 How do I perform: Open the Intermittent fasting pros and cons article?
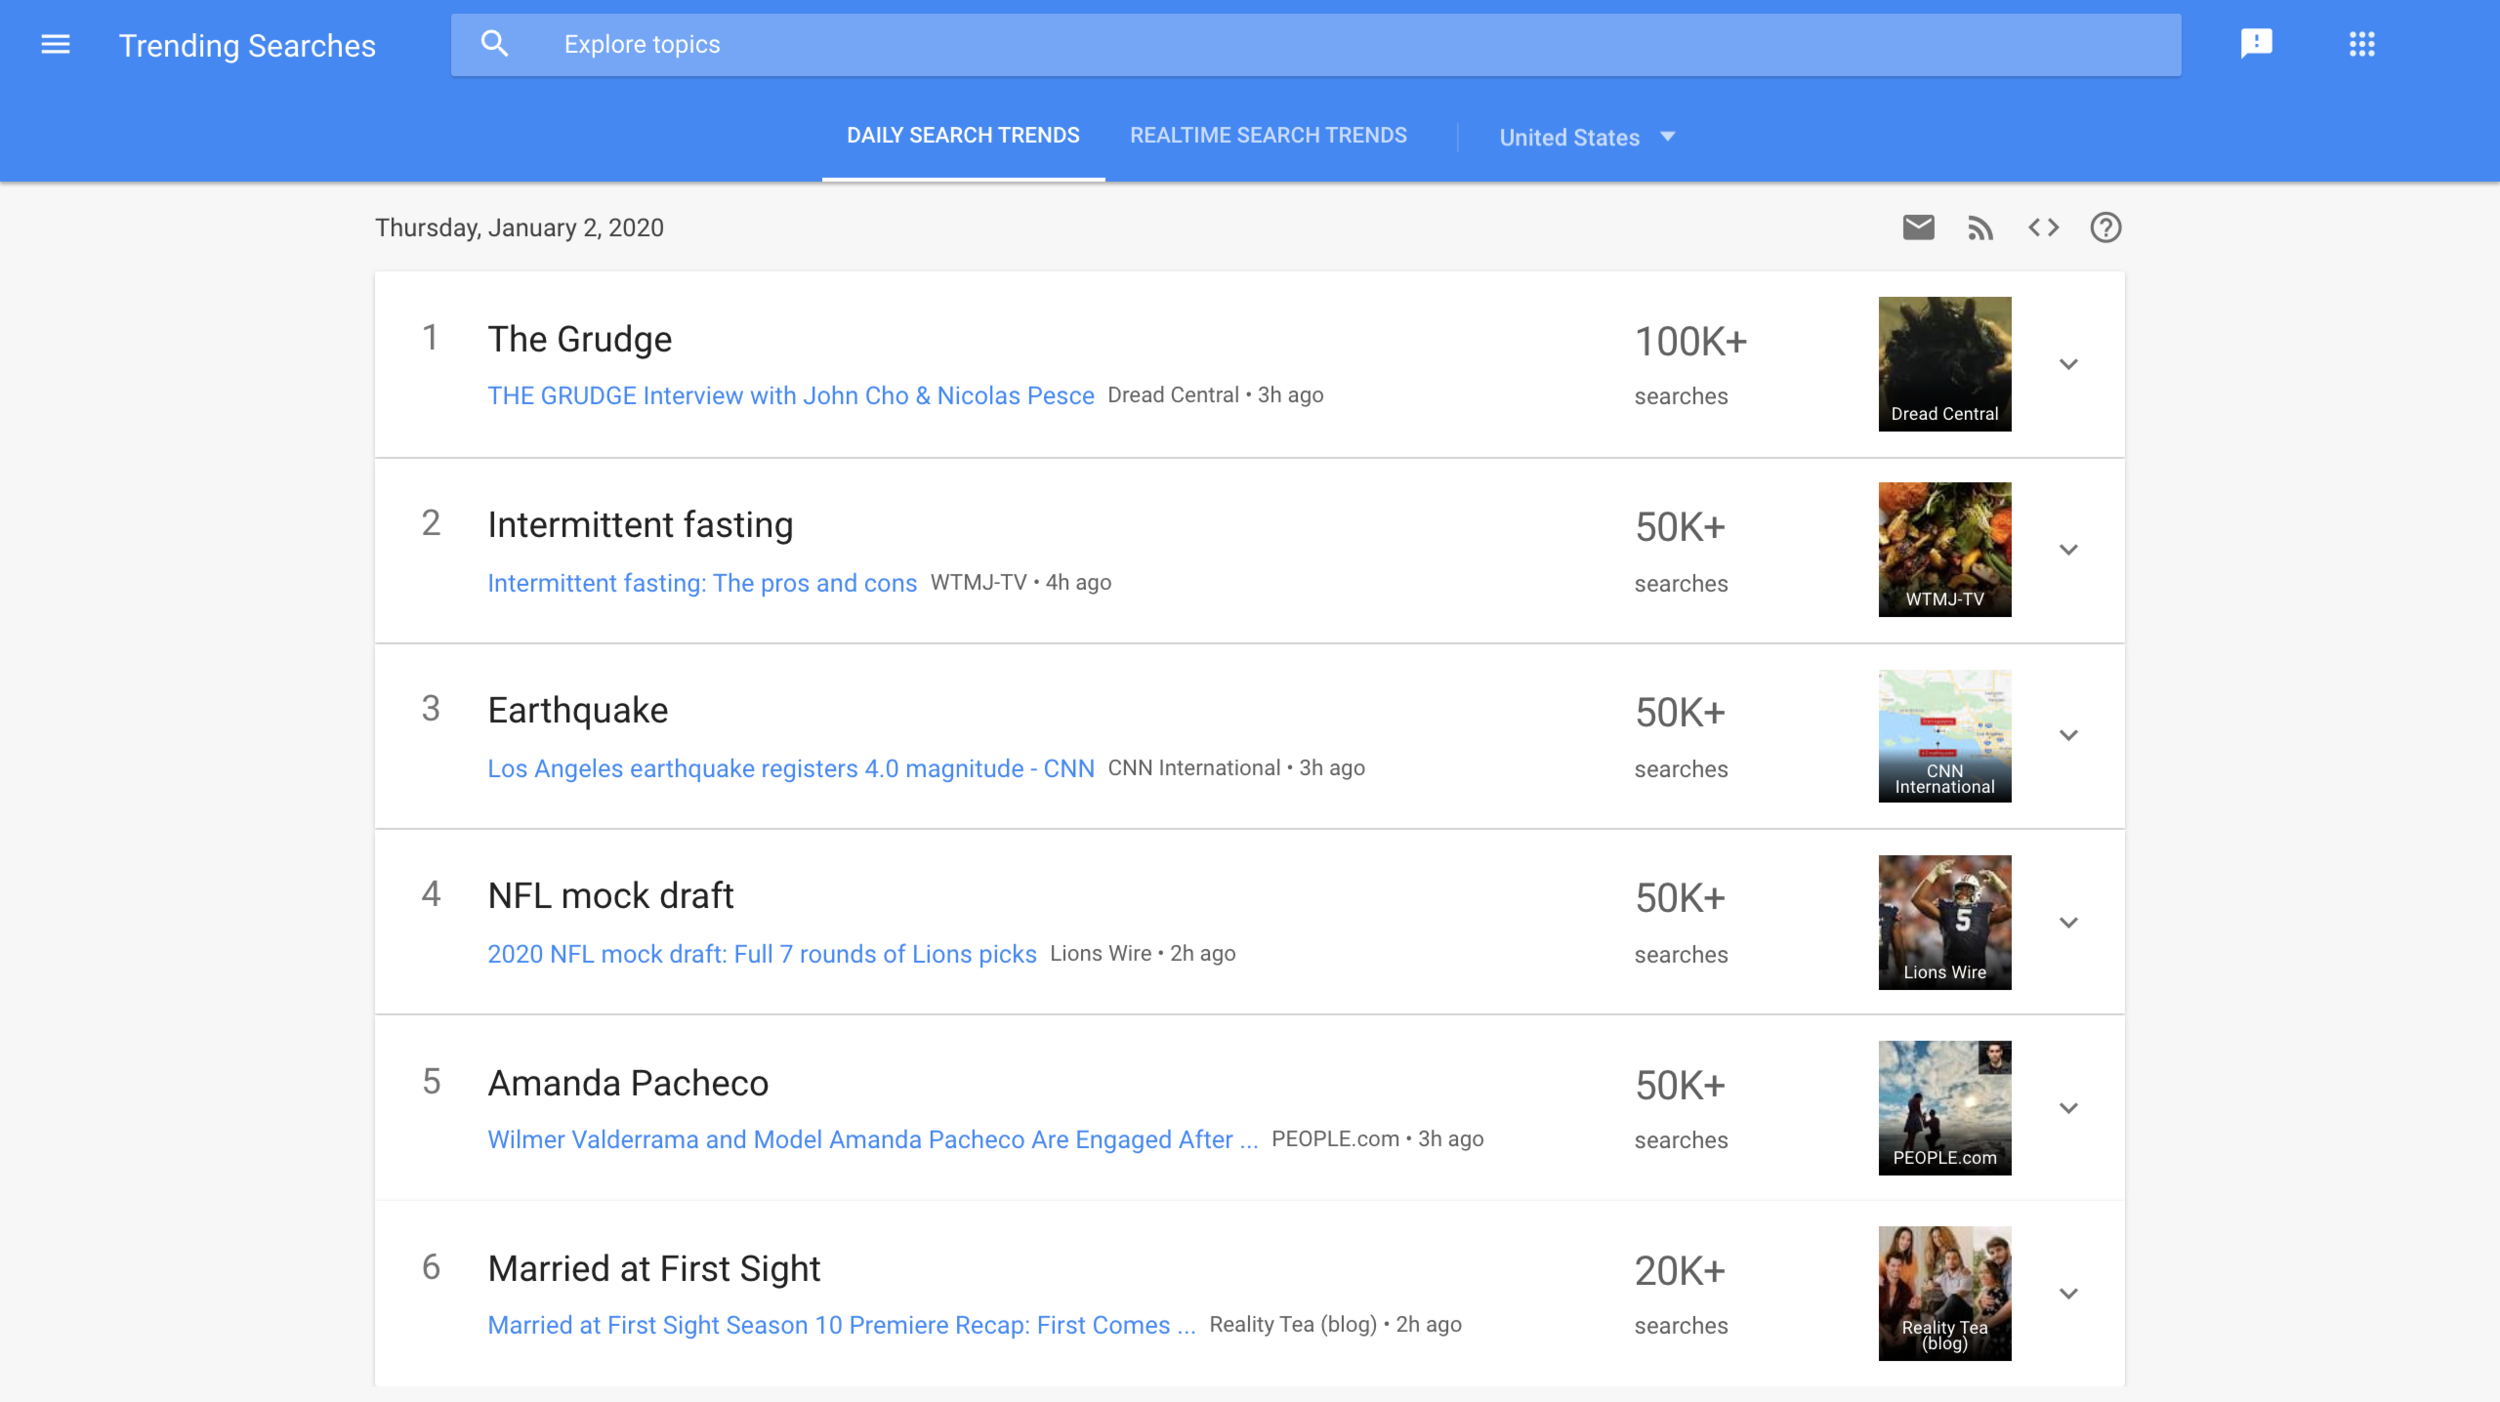[x=702, y=583]
